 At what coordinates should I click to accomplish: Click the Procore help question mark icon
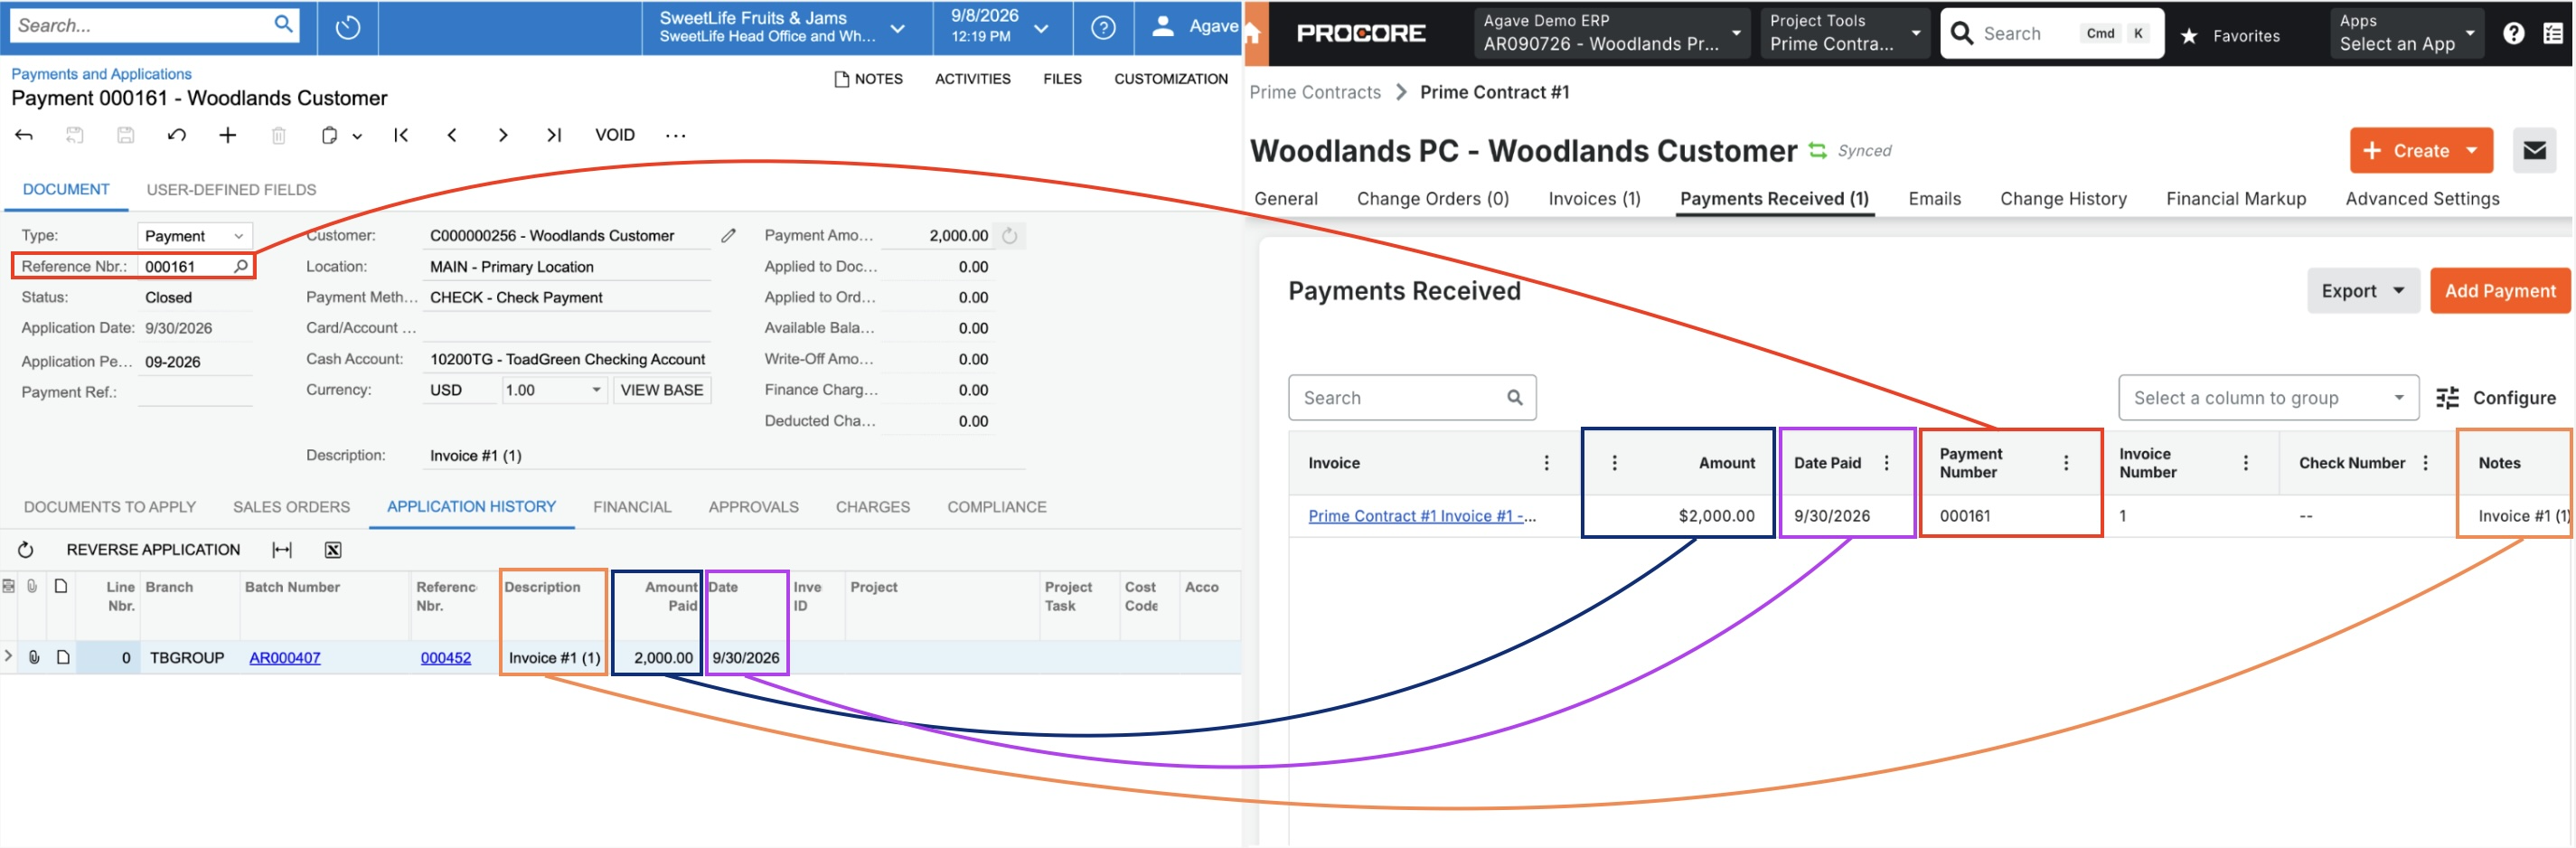coord(2513,33)
